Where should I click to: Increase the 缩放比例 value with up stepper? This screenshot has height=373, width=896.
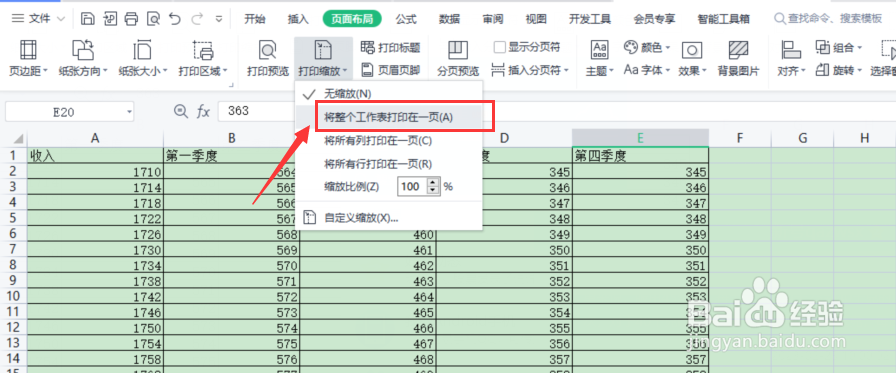click(x=434, y=182)
